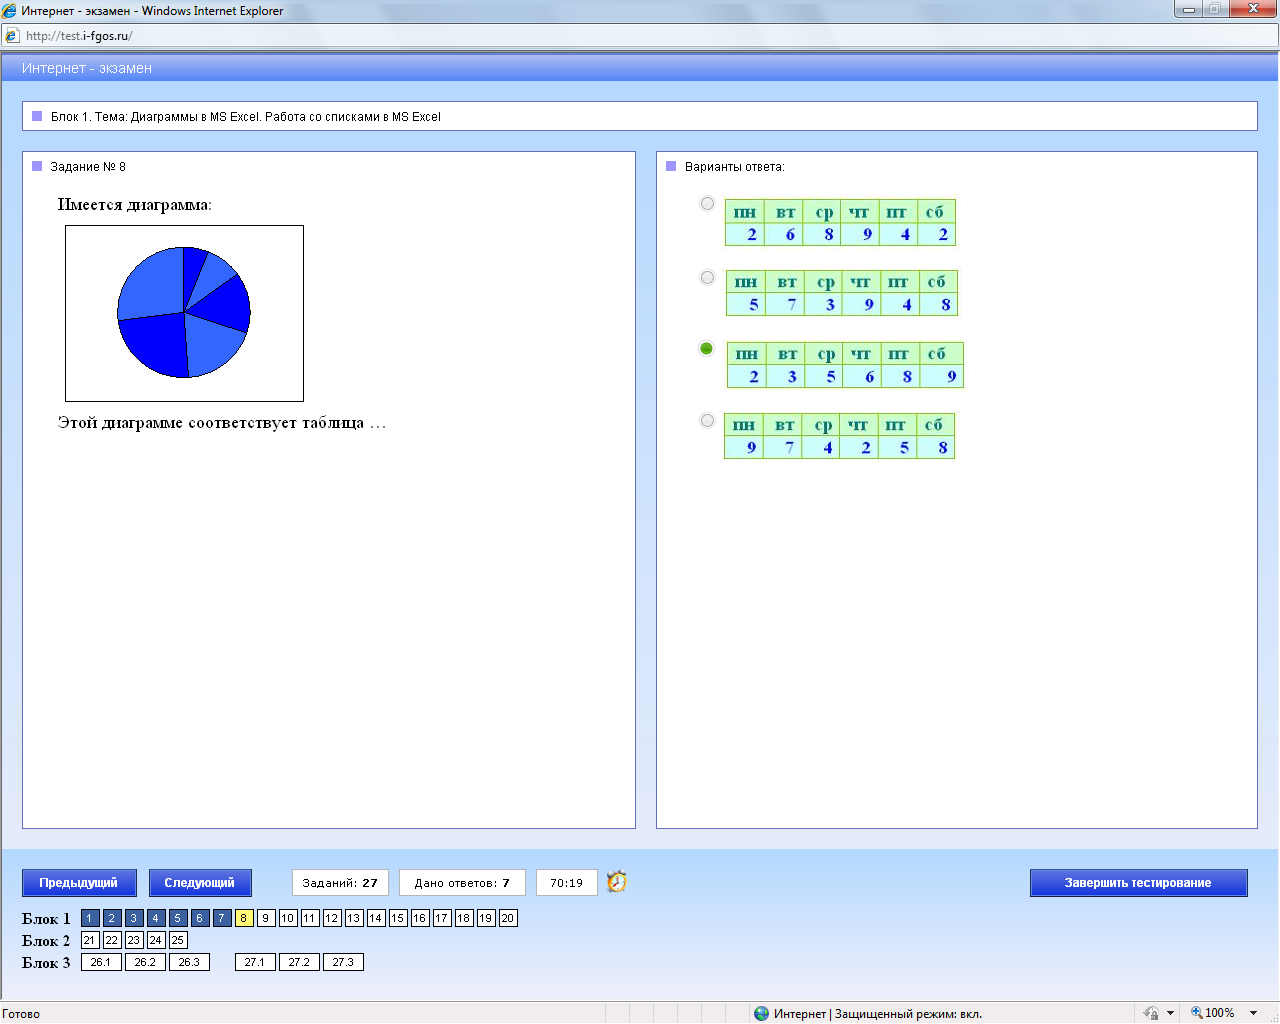
Task: Open question 24 in Блок 2
Action: point(156,940)
